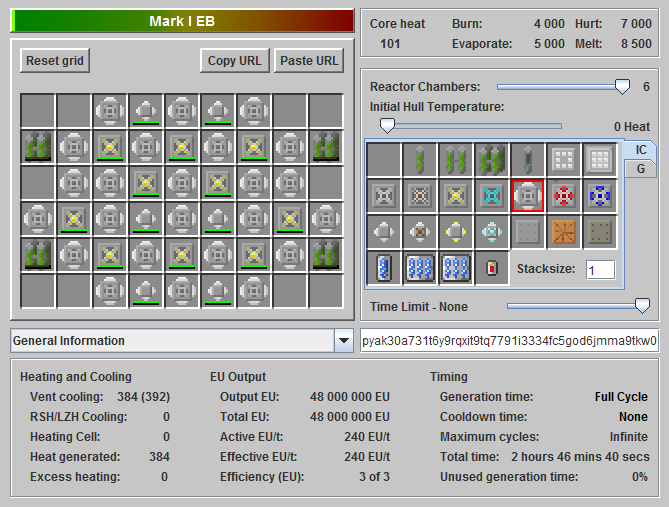Pick the blue LZH condensator component
Image resolution: width=669 pixels, height=507 pixels.
tap(600, 196)
